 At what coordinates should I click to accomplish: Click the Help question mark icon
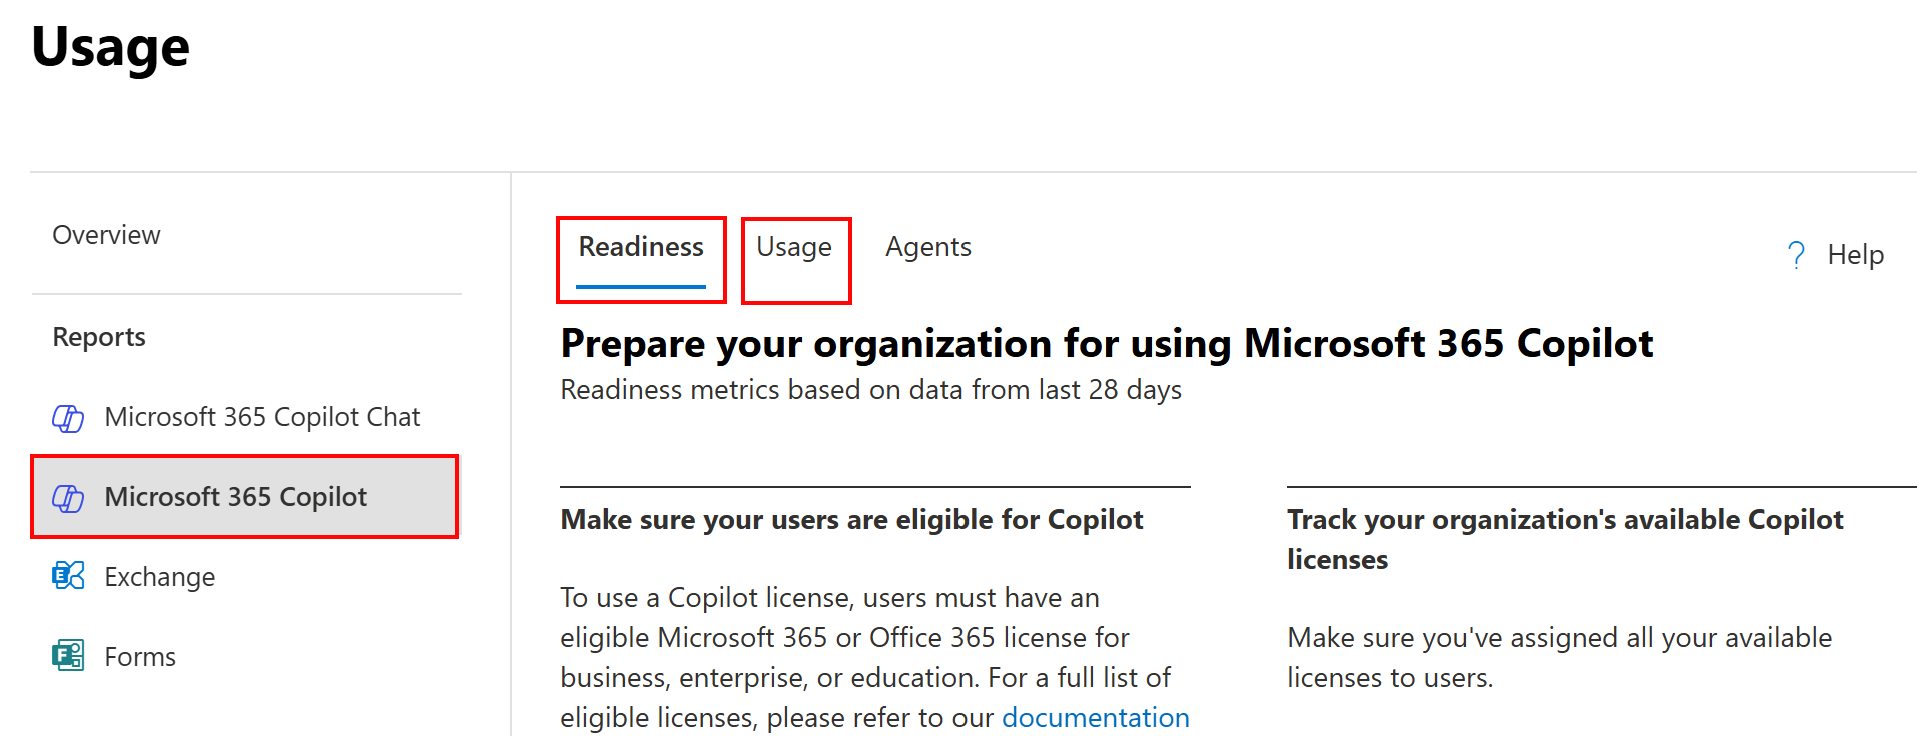pyautogui.click(x=1796, y=255)
